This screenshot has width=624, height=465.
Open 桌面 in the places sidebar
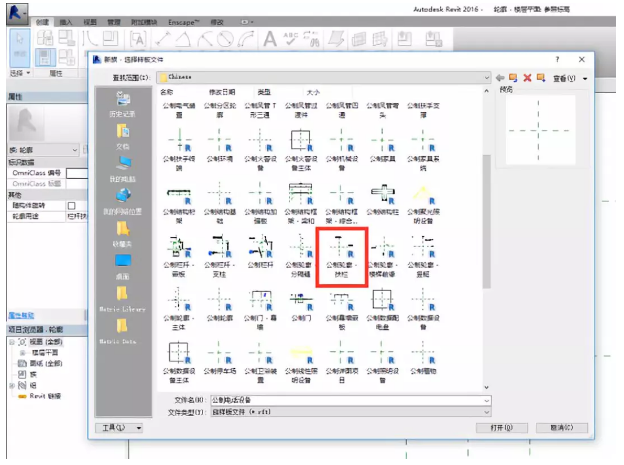pyautogui.click(x=123, y=267)
